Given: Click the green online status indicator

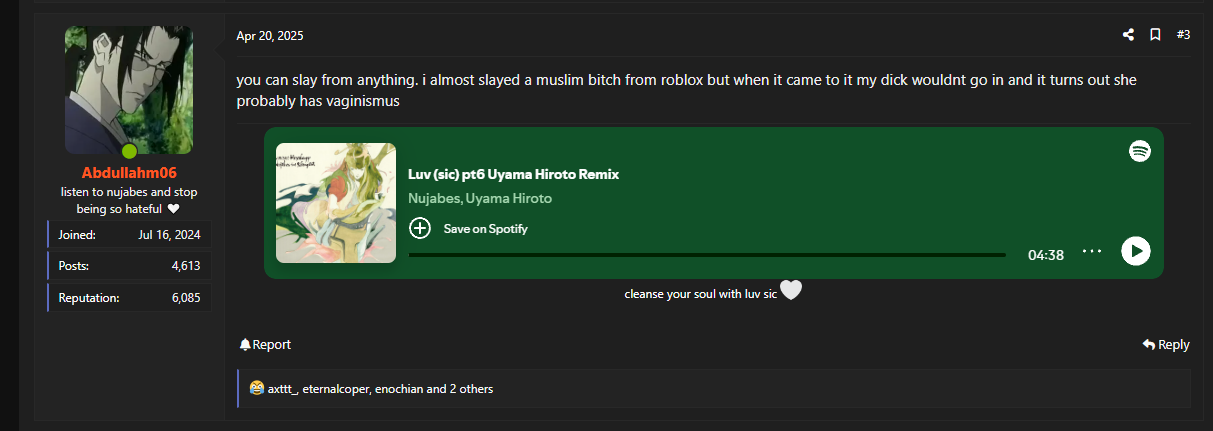Looking at the screenshot, I should [x=129, y=152].
